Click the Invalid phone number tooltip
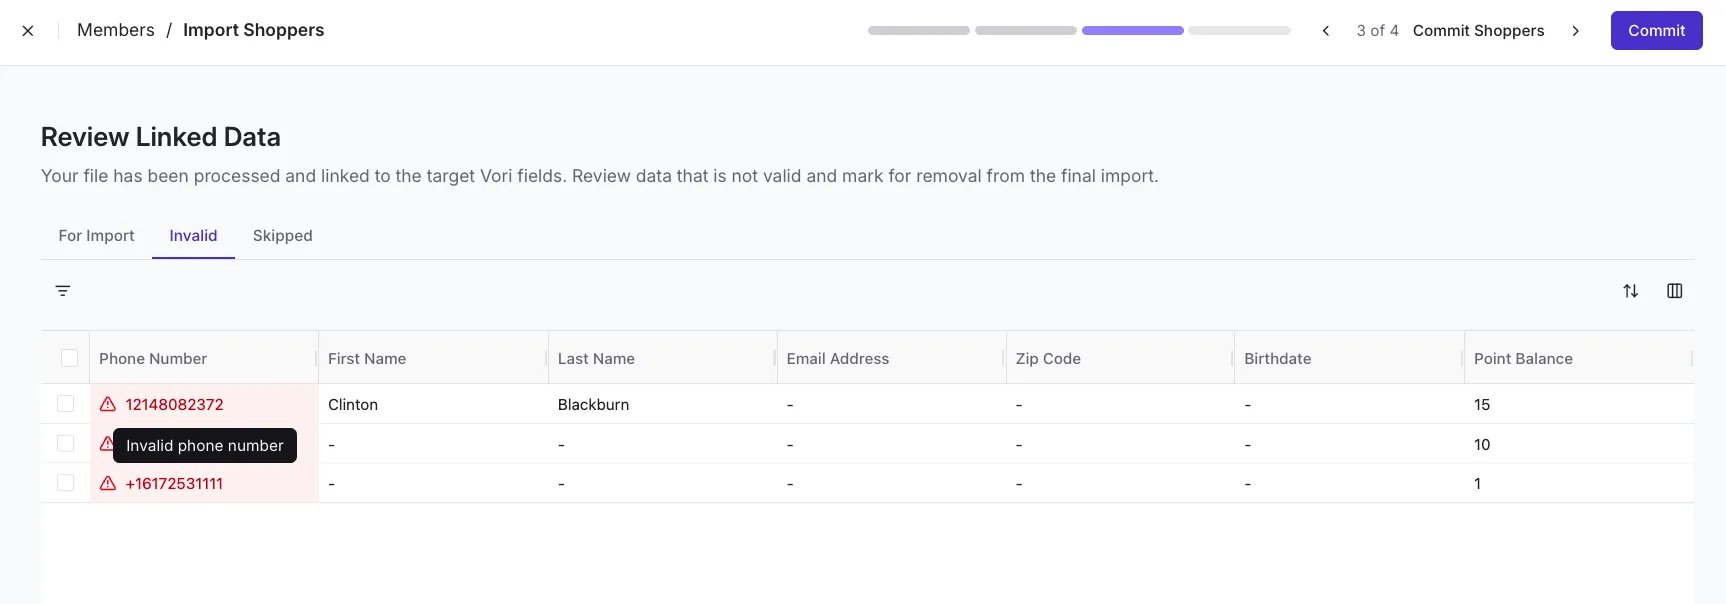The width and height of the screenshot is (1726, 604). (205, 445)
